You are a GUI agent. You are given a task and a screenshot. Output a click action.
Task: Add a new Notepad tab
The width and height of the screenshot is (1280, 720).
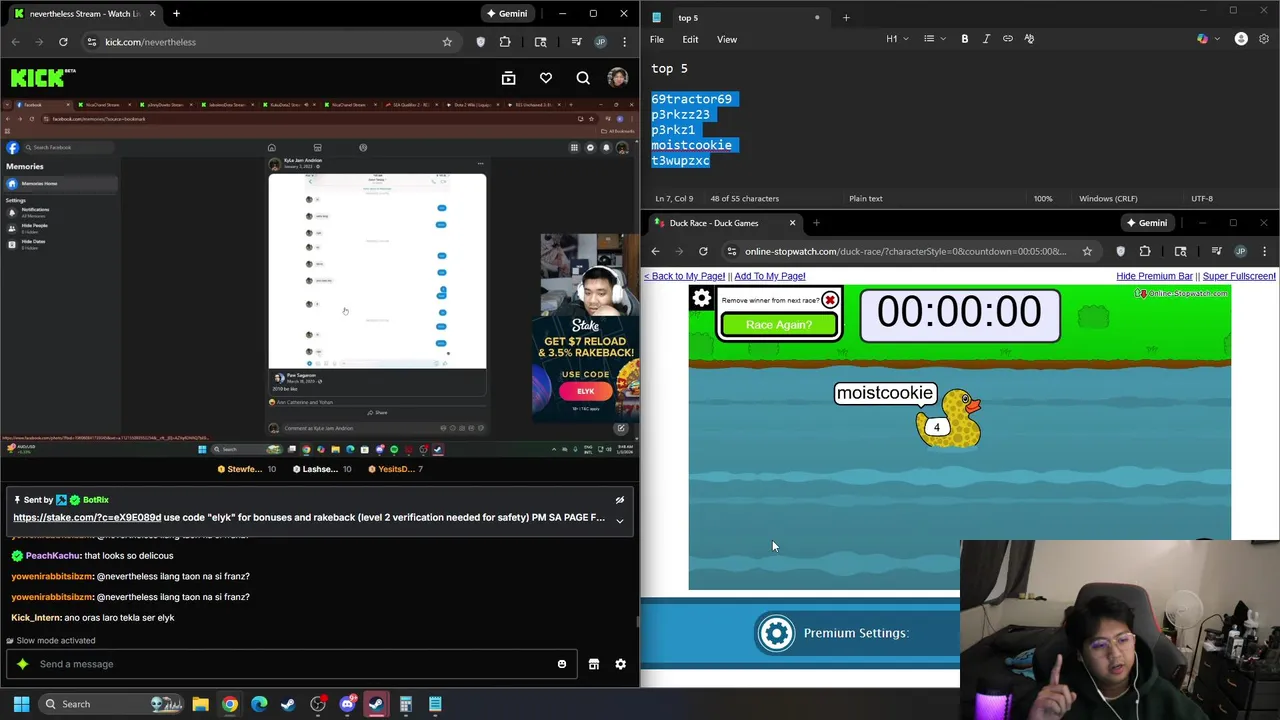tap(846, 17)
